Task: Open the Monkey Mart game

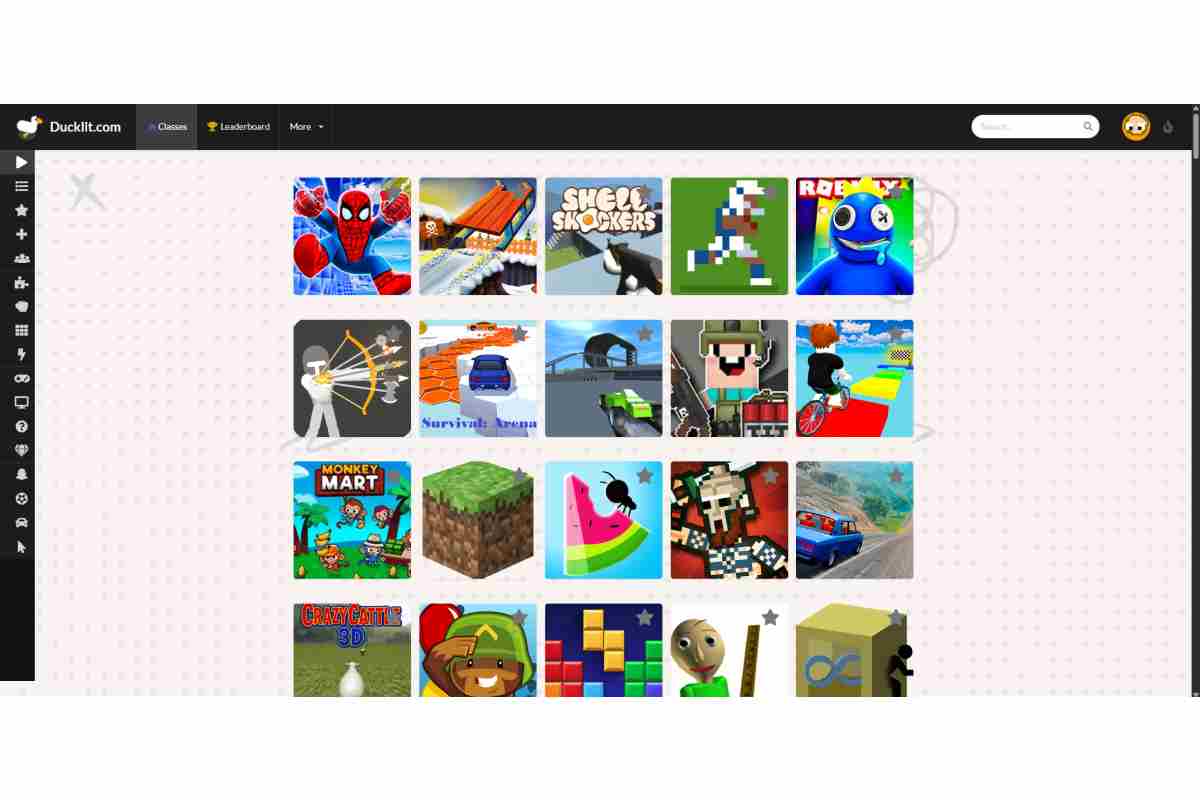Action: tap(352, 520)
